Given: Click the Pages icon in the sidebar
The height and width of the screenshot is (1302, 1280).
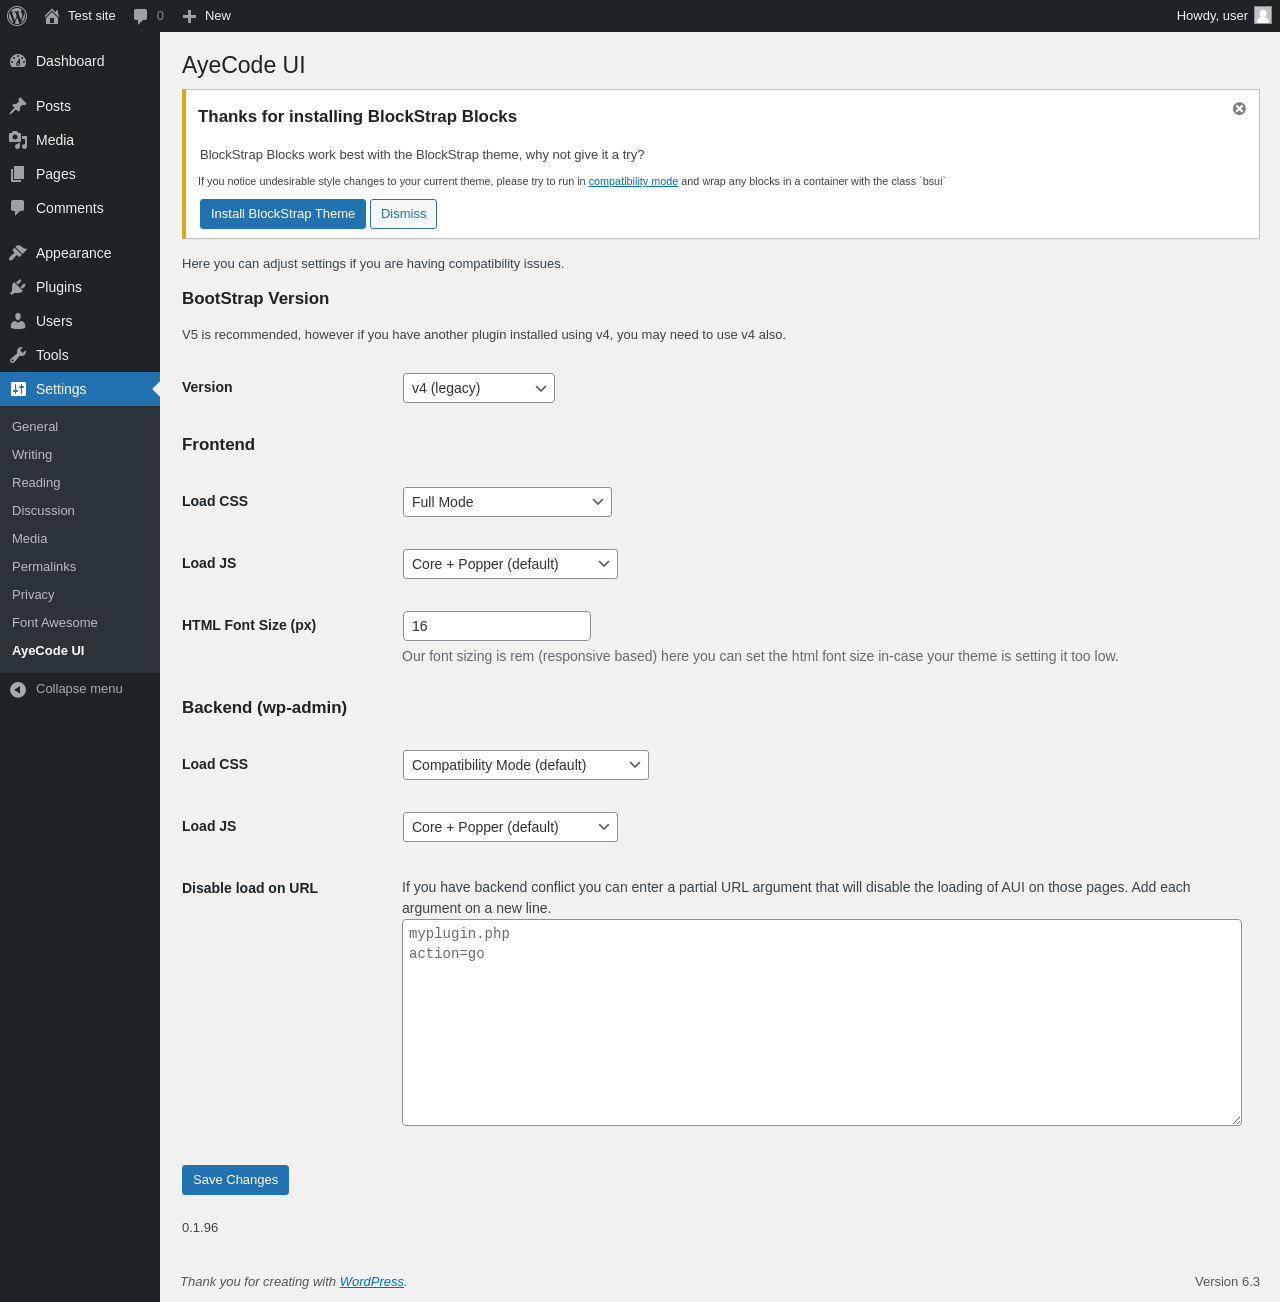Looking at the screenshot, I should (18, 174).
